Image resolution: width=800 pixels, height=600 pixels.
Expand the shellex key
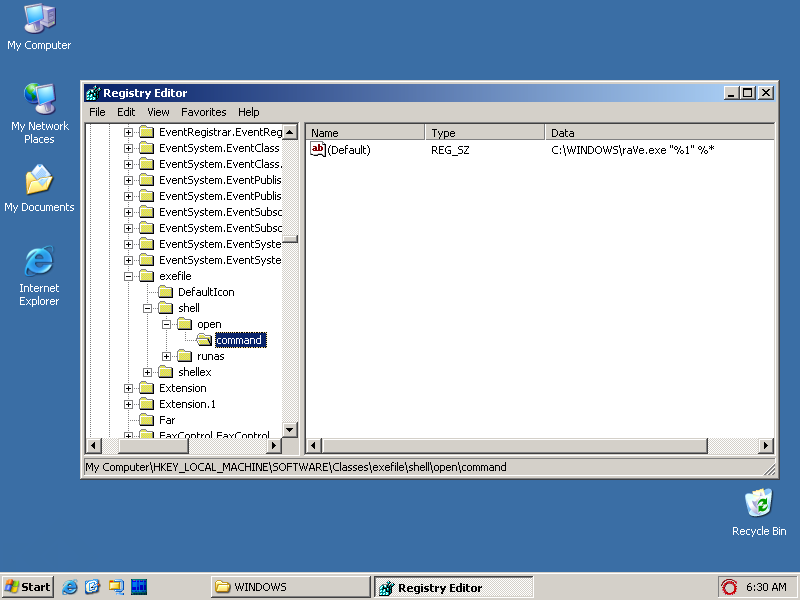[147, 372]
